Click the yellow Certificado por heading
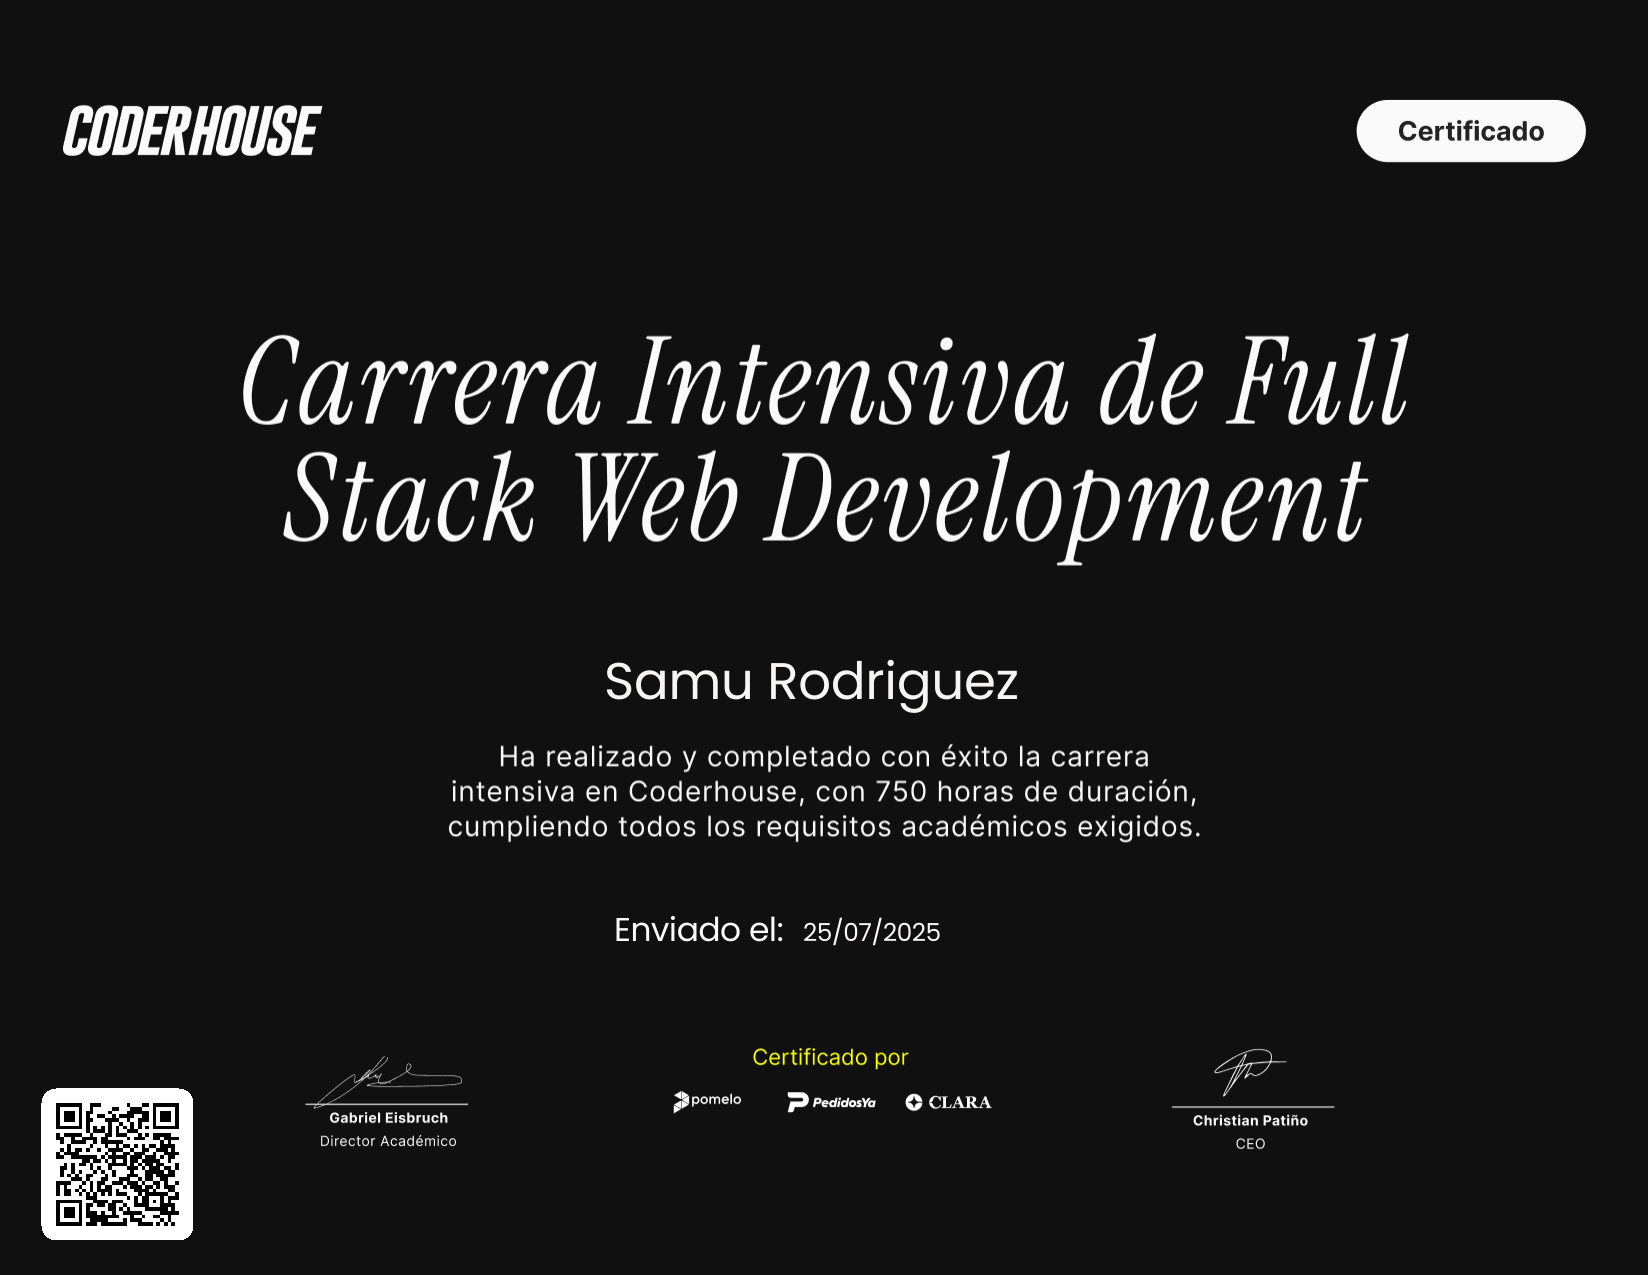Screen dimensions: 1648x1275 point(830,1057)
